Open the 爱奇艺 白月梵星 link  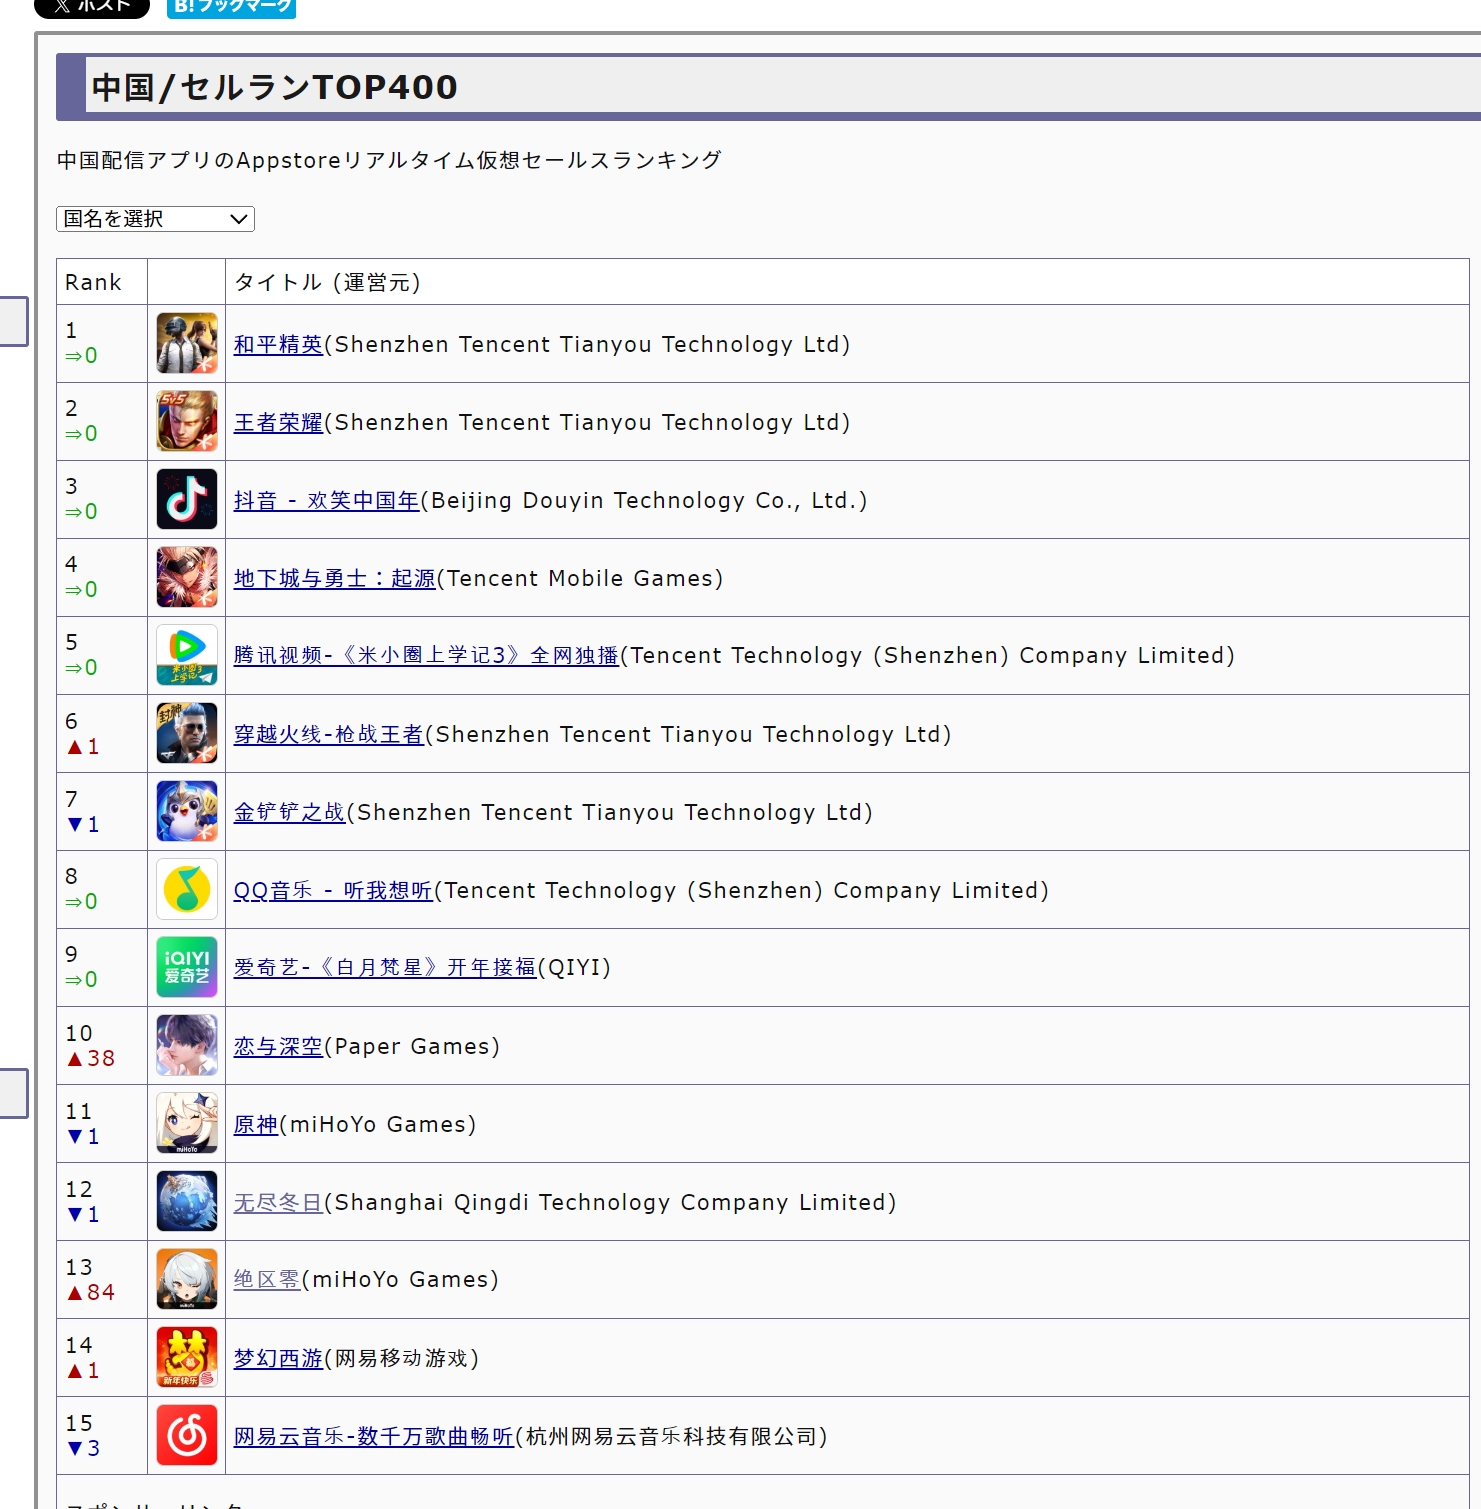tap(385, 968)
